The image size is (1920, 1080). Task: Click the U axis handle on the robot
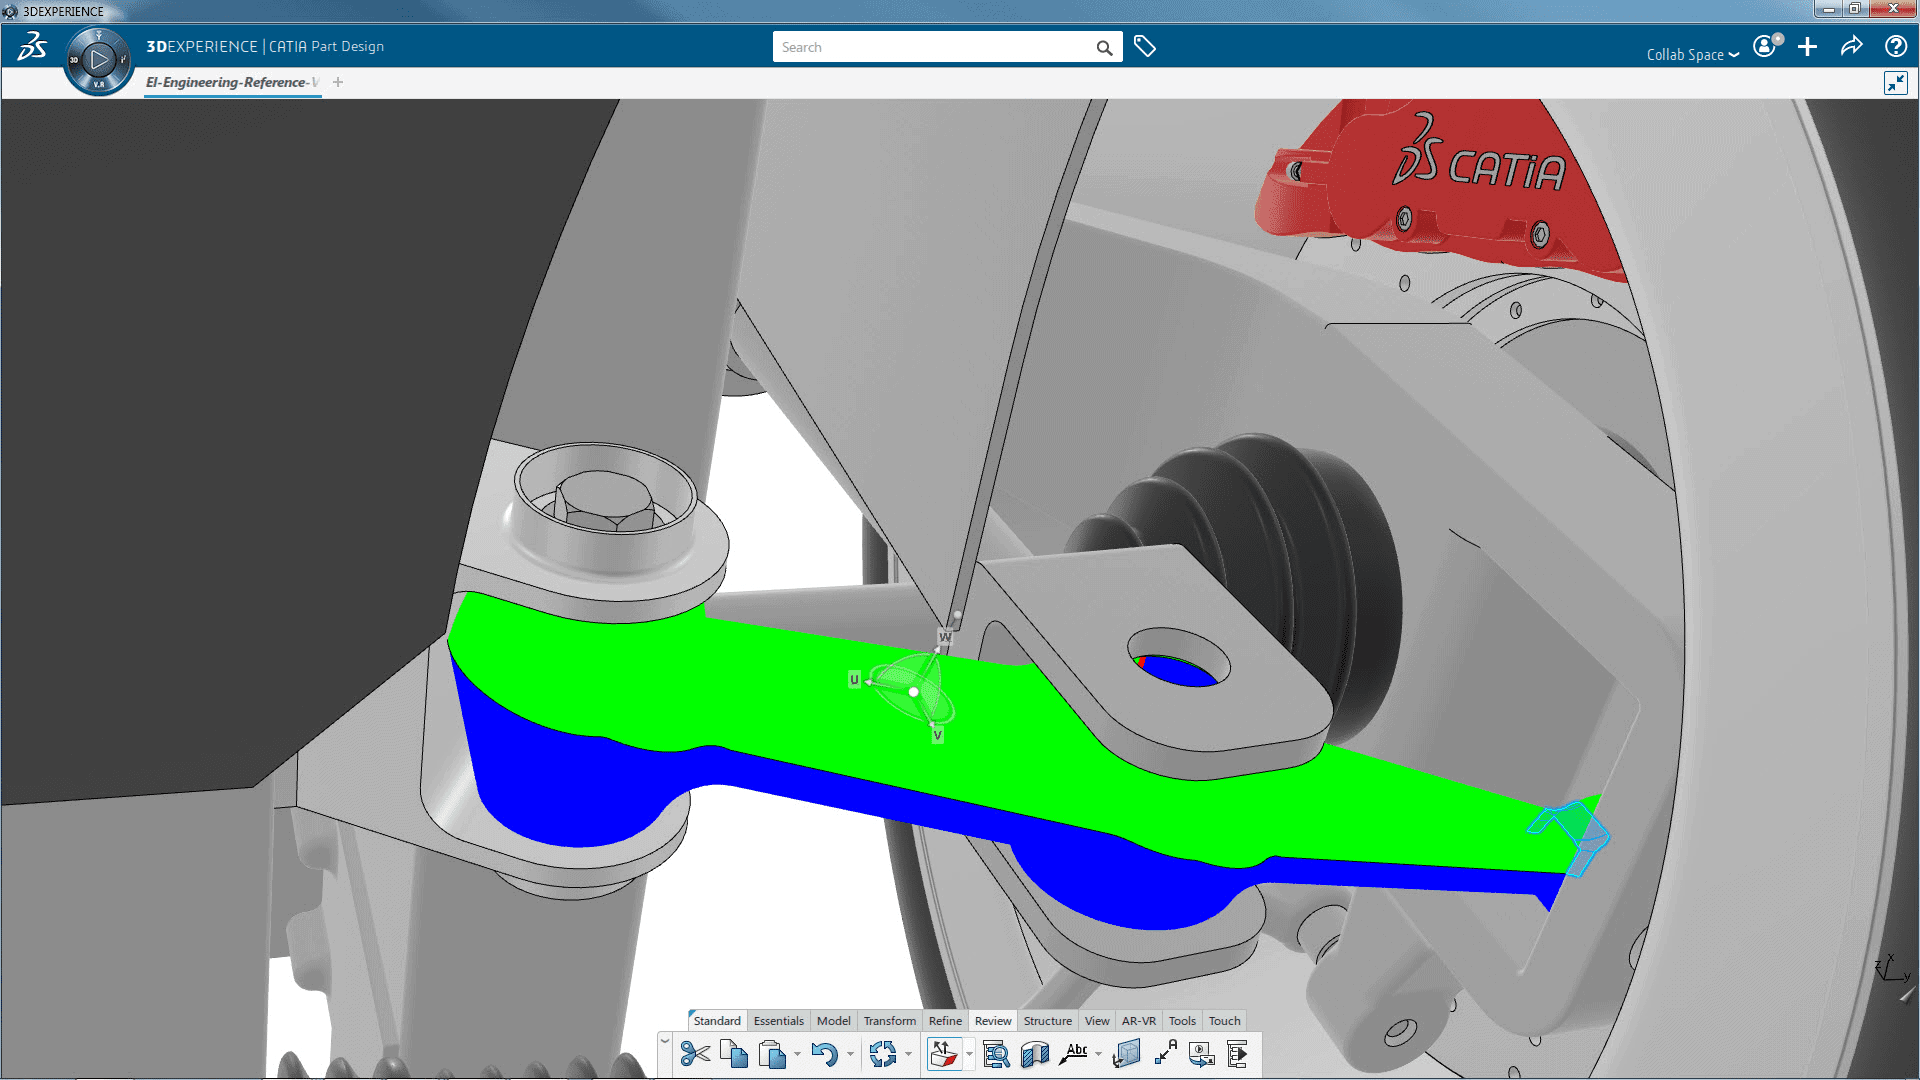854,679
